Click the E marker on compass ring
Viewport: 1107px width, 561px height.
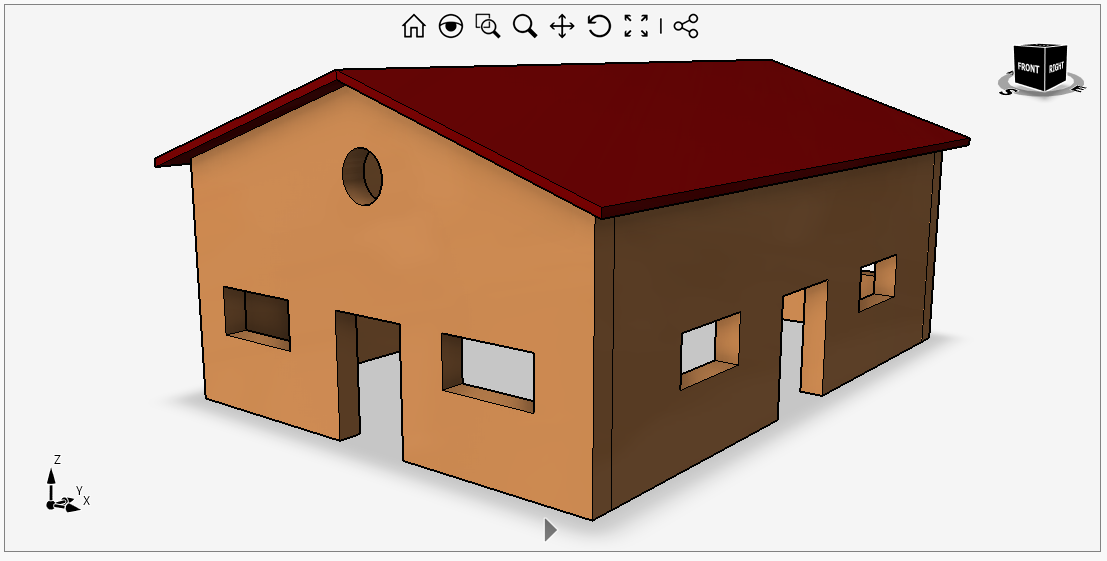[x=1078, y=88]
